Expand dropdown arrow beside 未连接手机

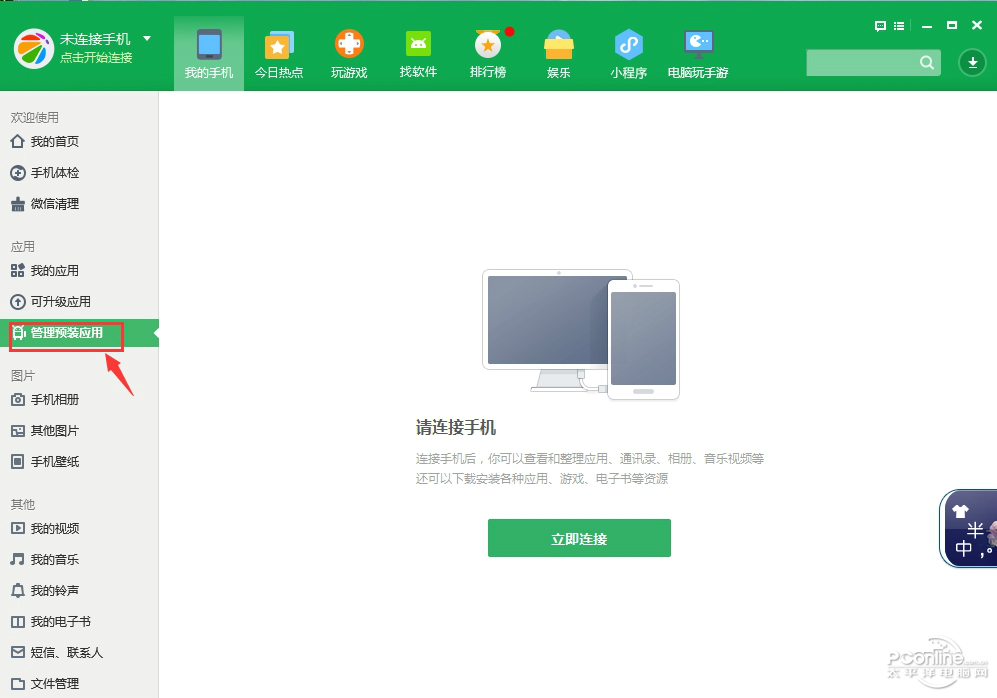point(147,39)
